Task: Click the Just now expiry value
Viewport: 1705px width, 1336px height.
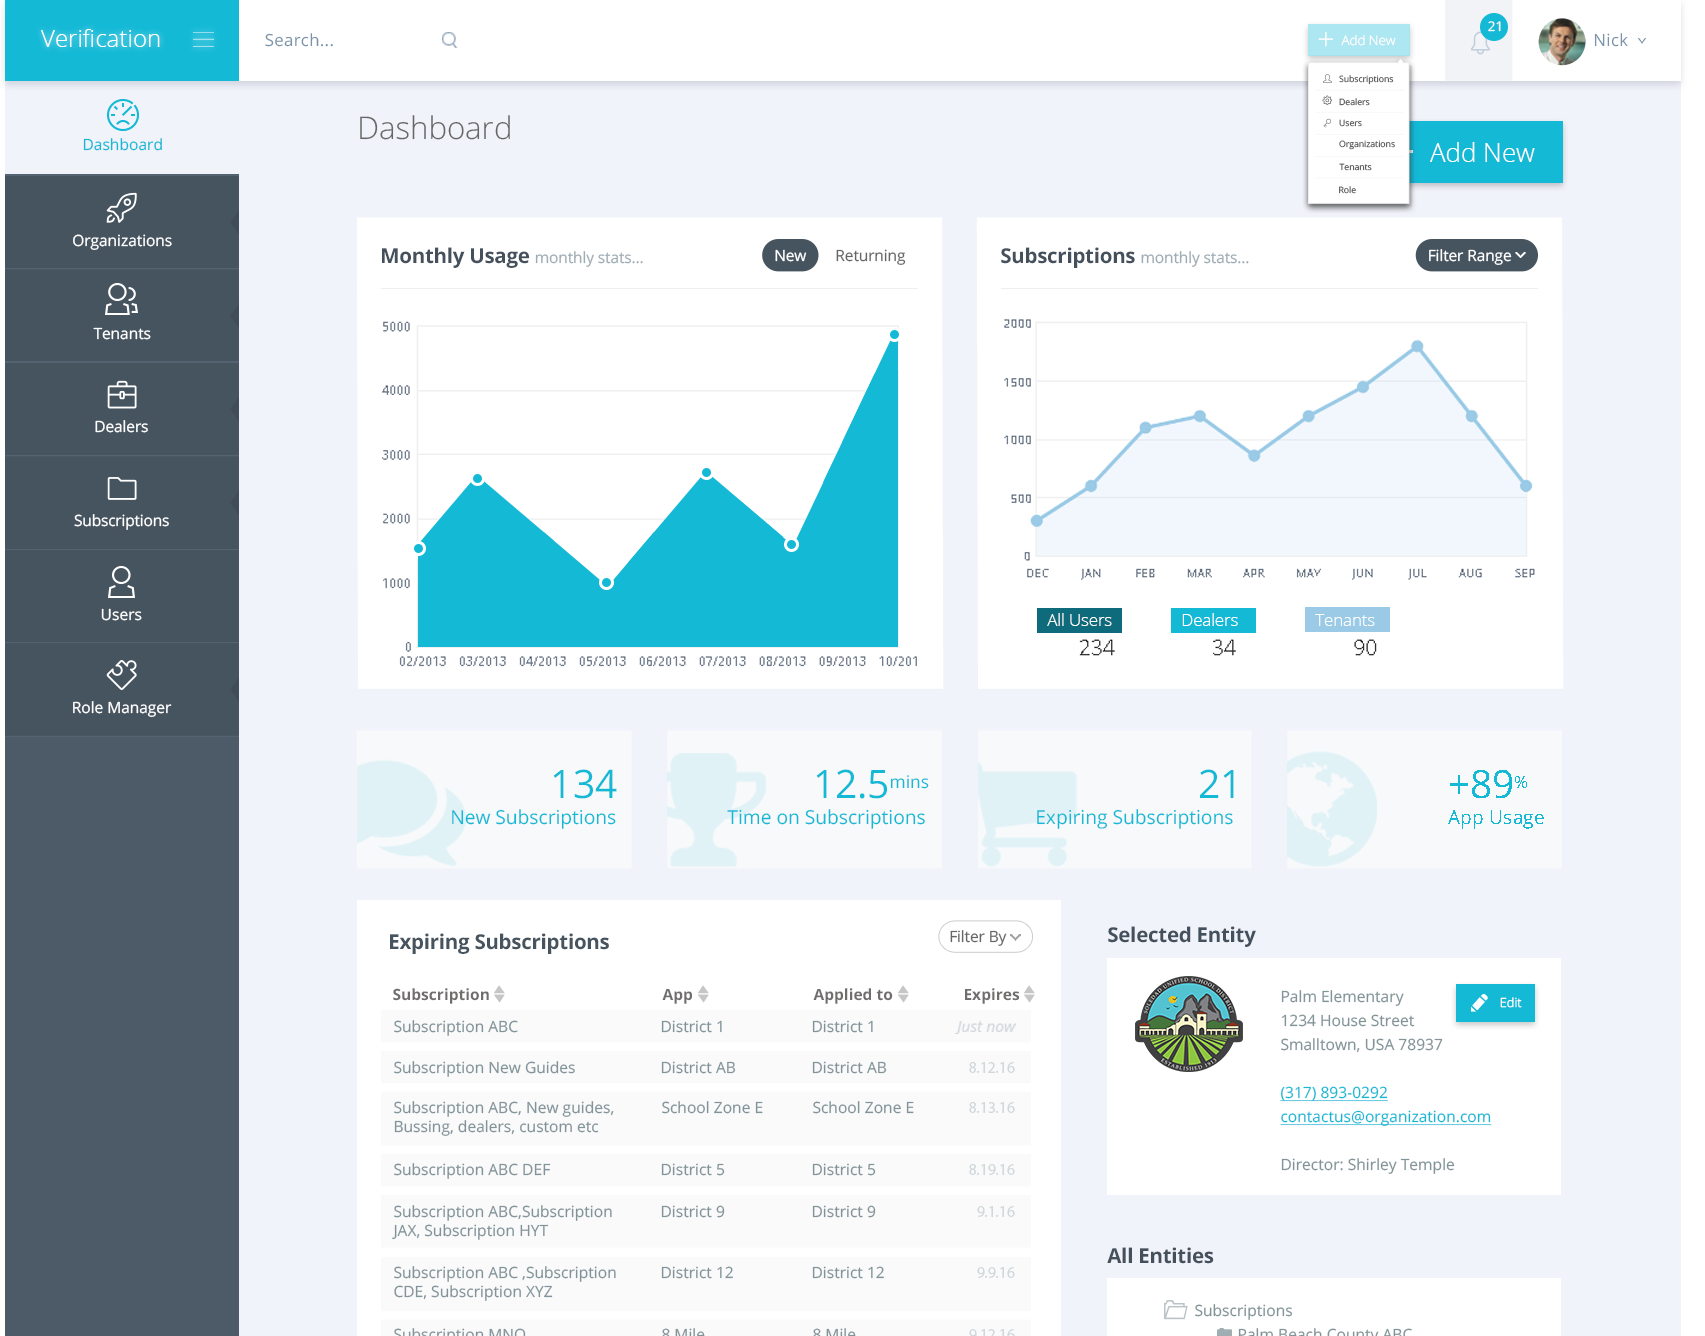Action: [985, 1026]
